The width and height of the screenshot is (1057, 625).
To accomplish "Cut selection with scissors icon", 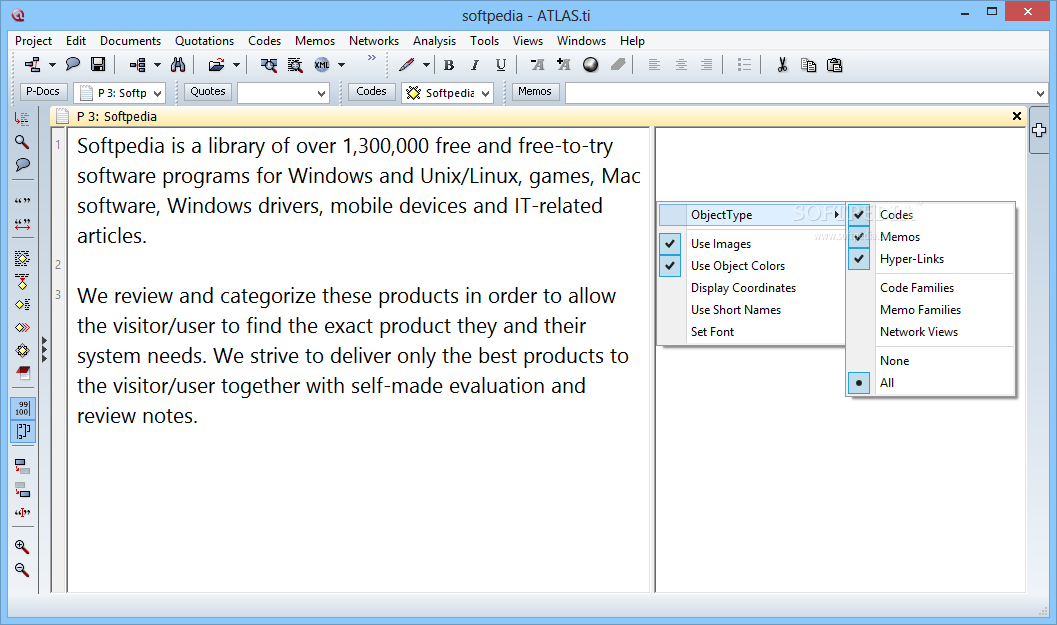I will [782, 65].
